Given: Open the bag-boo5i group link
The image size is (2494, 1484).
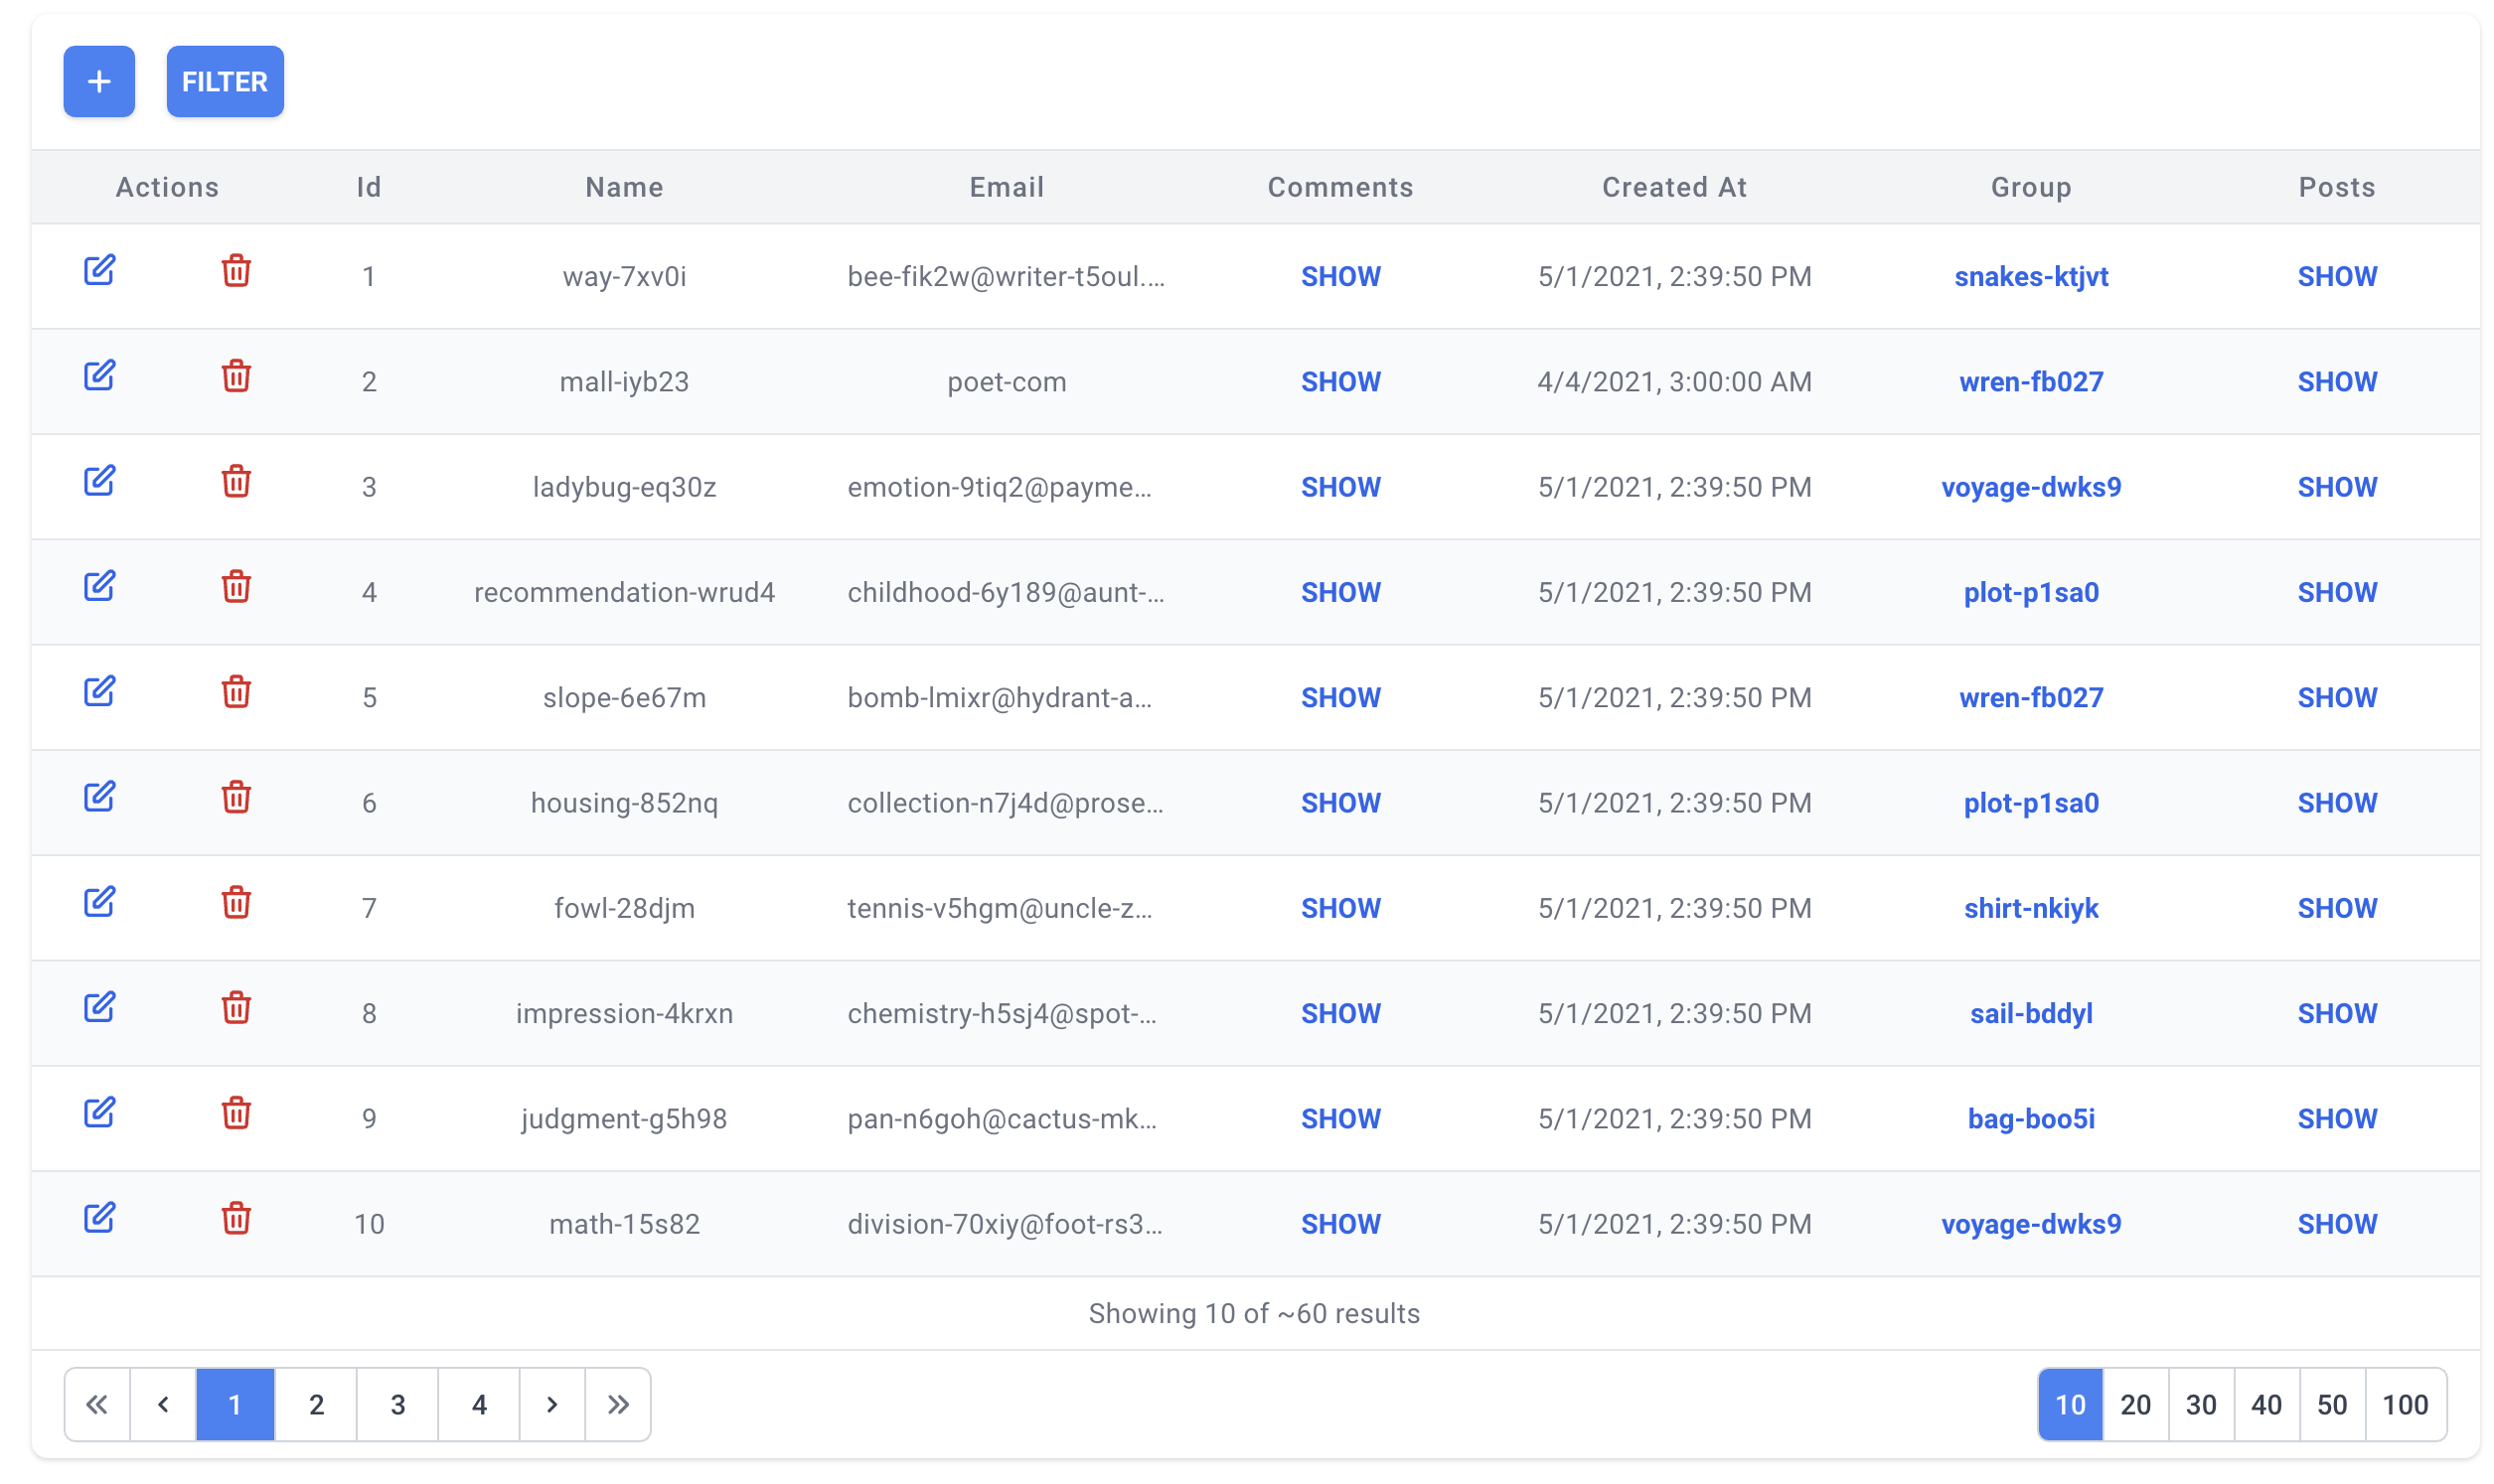Looking at the screenshot, I should 2031,1119.
